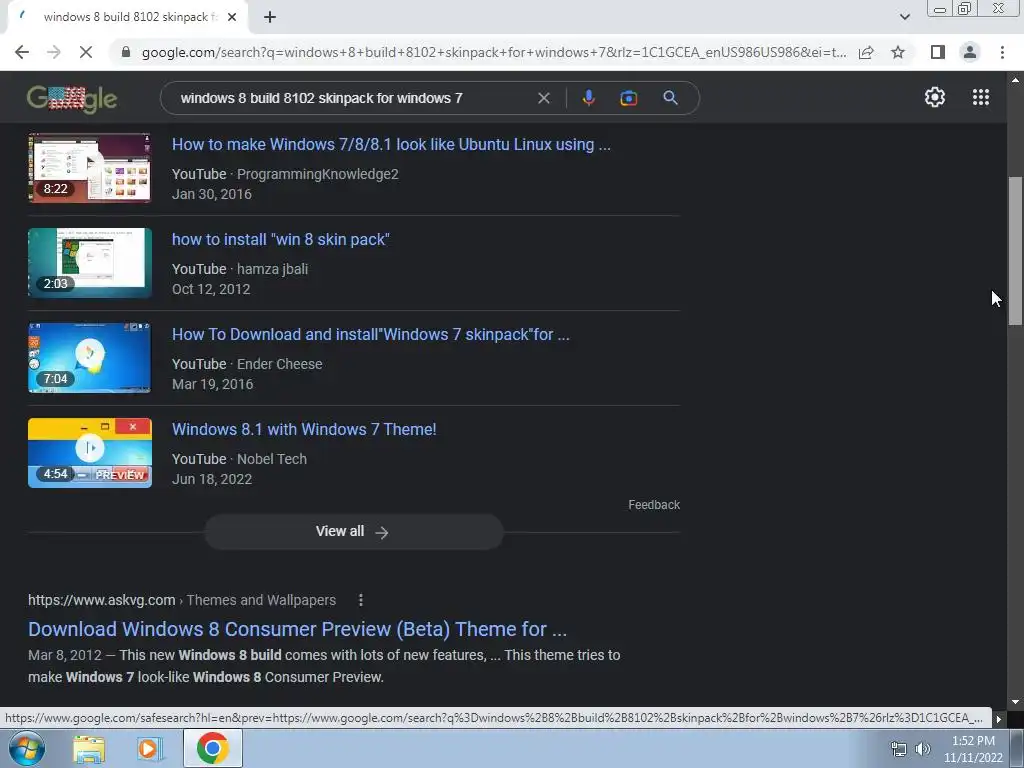Click the page vertical scrollbar thumb
The image size is (1024, 768).
click(x=1015, y=251)
